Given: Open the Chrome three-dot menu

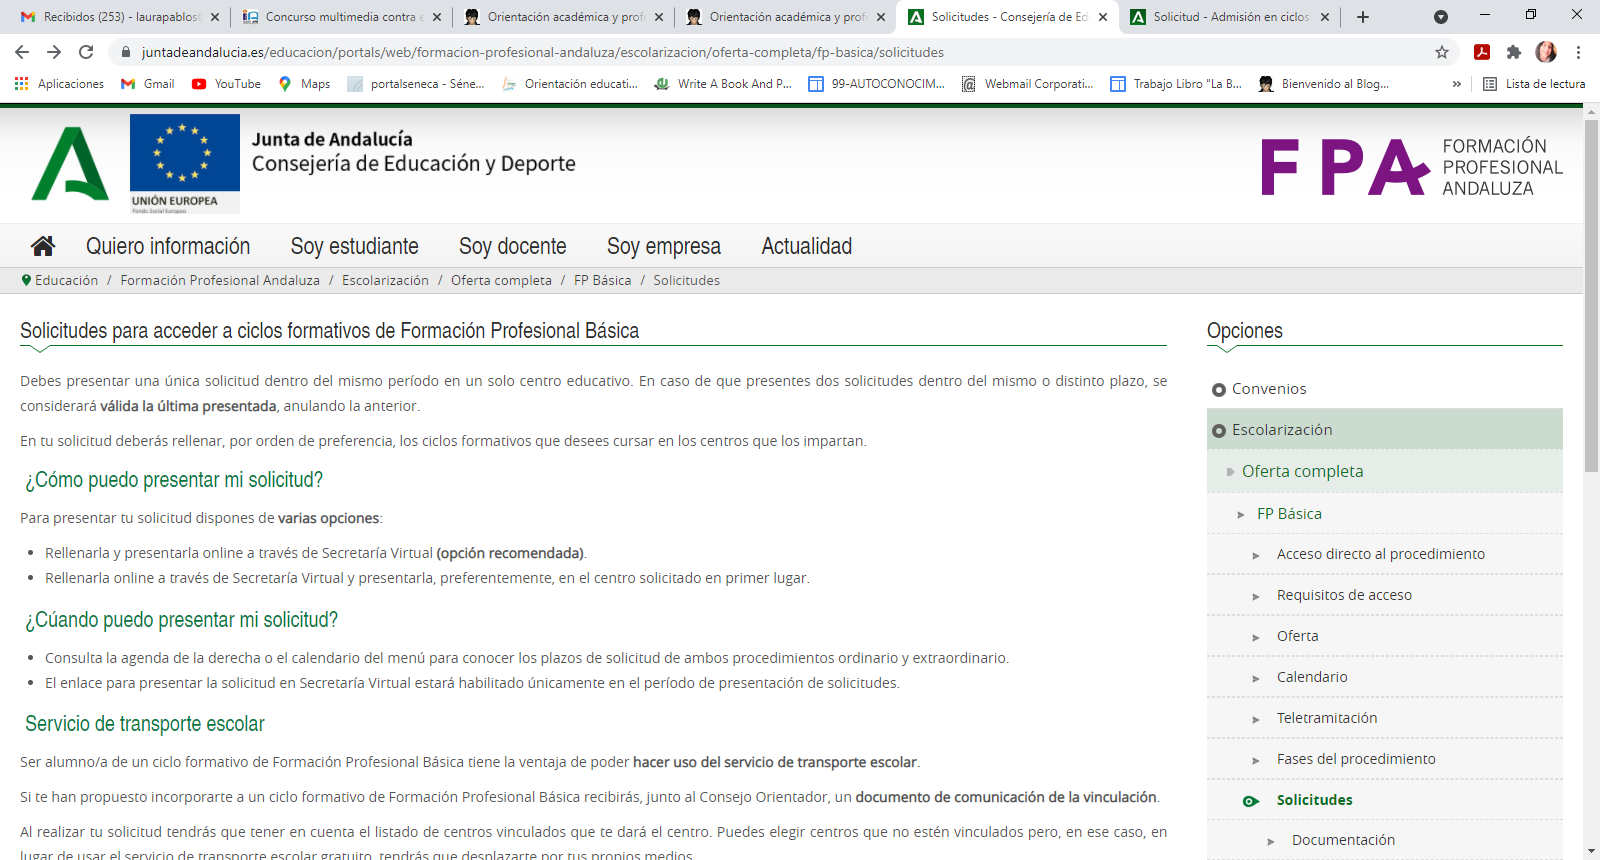Looking at the screenshot, I should (x=1578, y=52).
